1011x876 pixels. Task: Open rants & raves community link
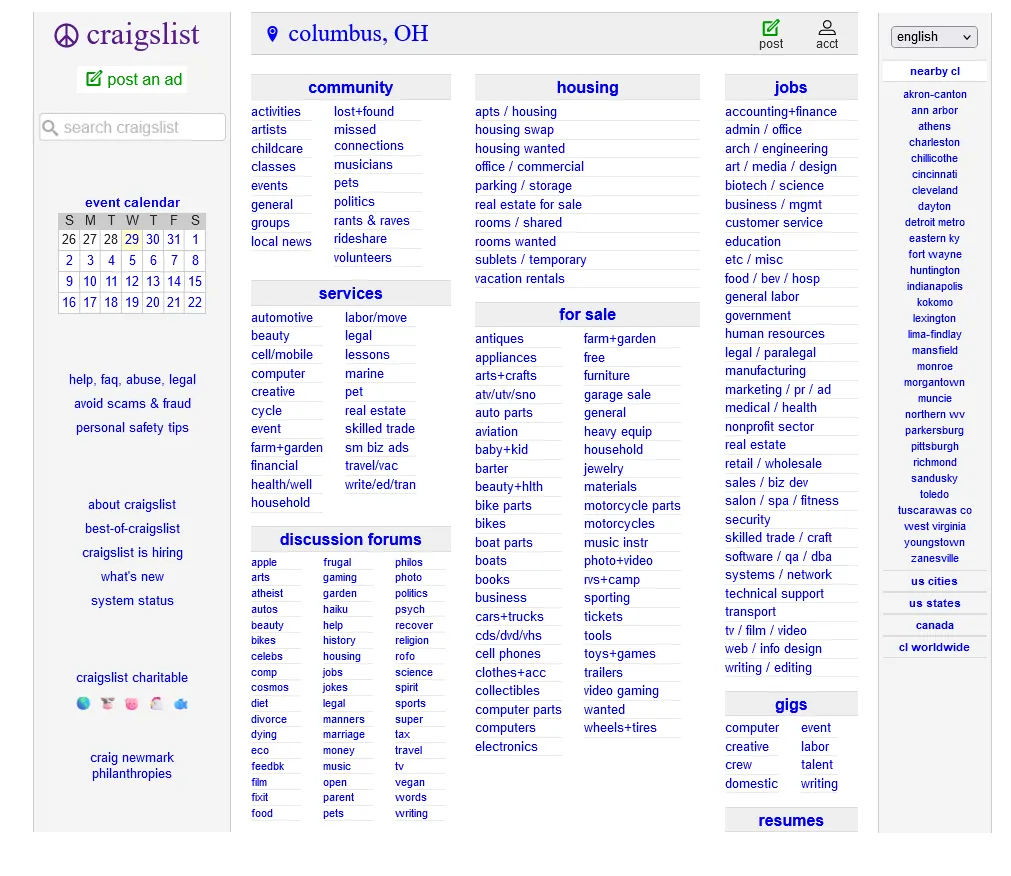coord(371,220)
